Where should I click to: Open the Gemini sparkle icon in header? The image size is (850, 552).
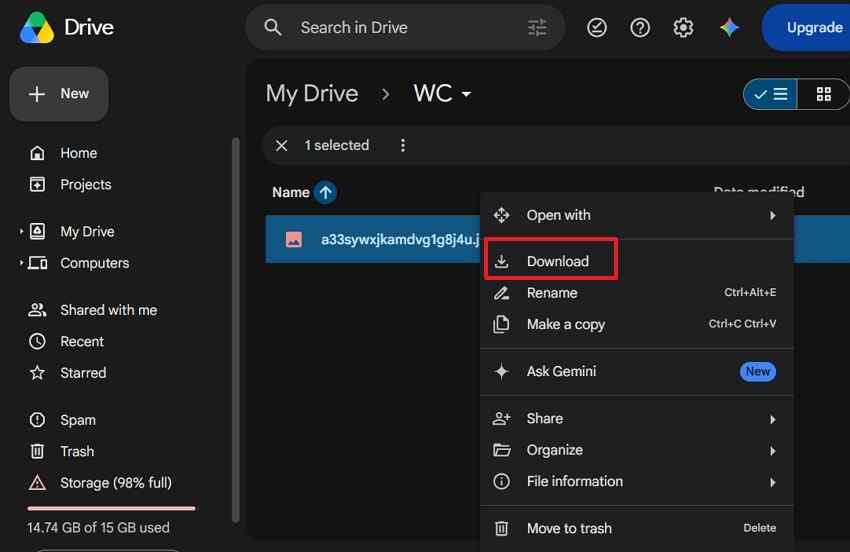coord(729,27)
